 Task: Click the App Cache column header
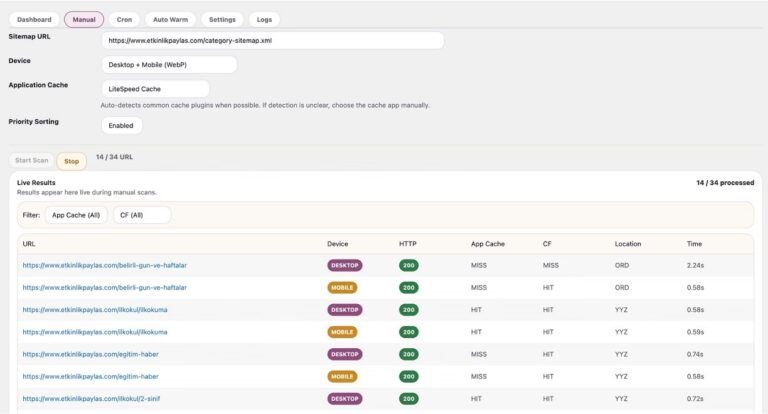pos(487,244)
